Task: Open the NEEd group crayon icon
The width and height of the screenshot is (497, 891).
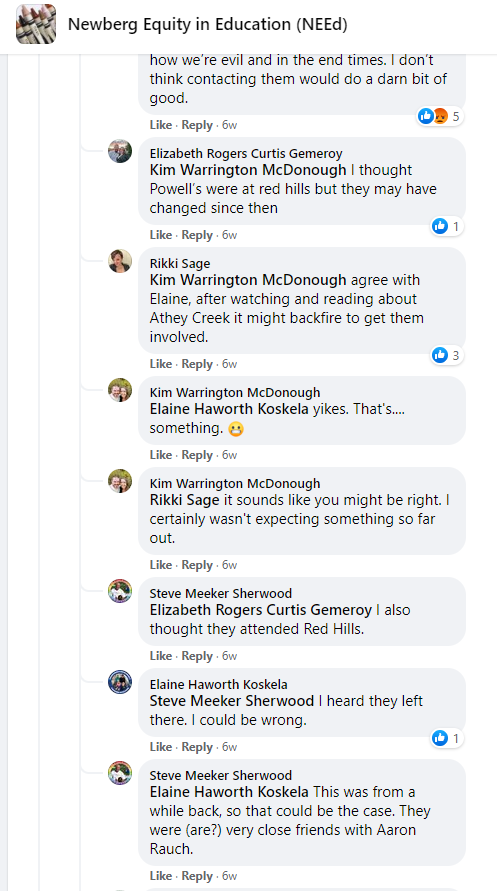Action: pyautogui.click(x=36, y=24)
